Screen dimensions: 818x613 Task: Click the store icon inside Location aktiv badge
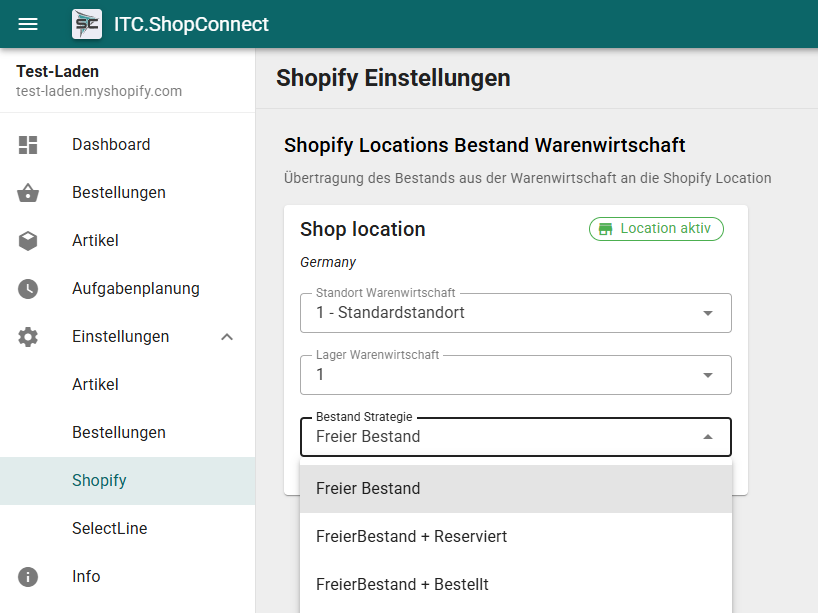click(607, 229)
